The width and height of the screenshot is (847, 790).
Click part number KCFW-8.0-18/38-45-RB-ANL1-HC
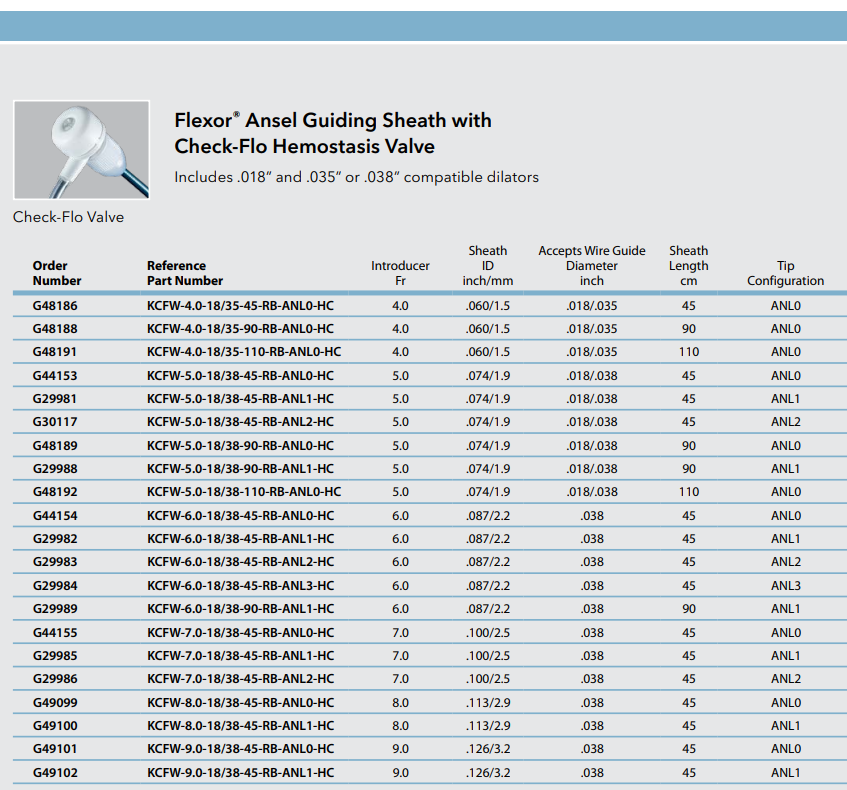click(240, 726)
